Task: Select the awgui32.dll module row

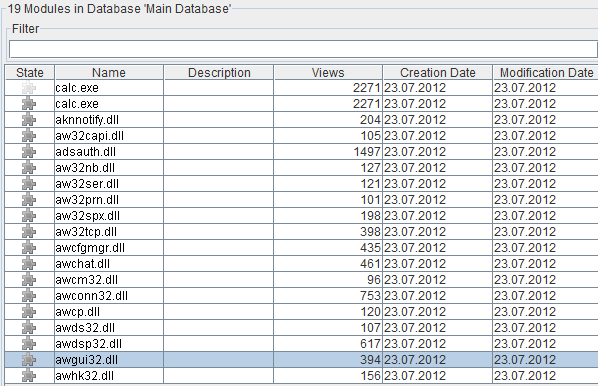Action: point(301,360)
